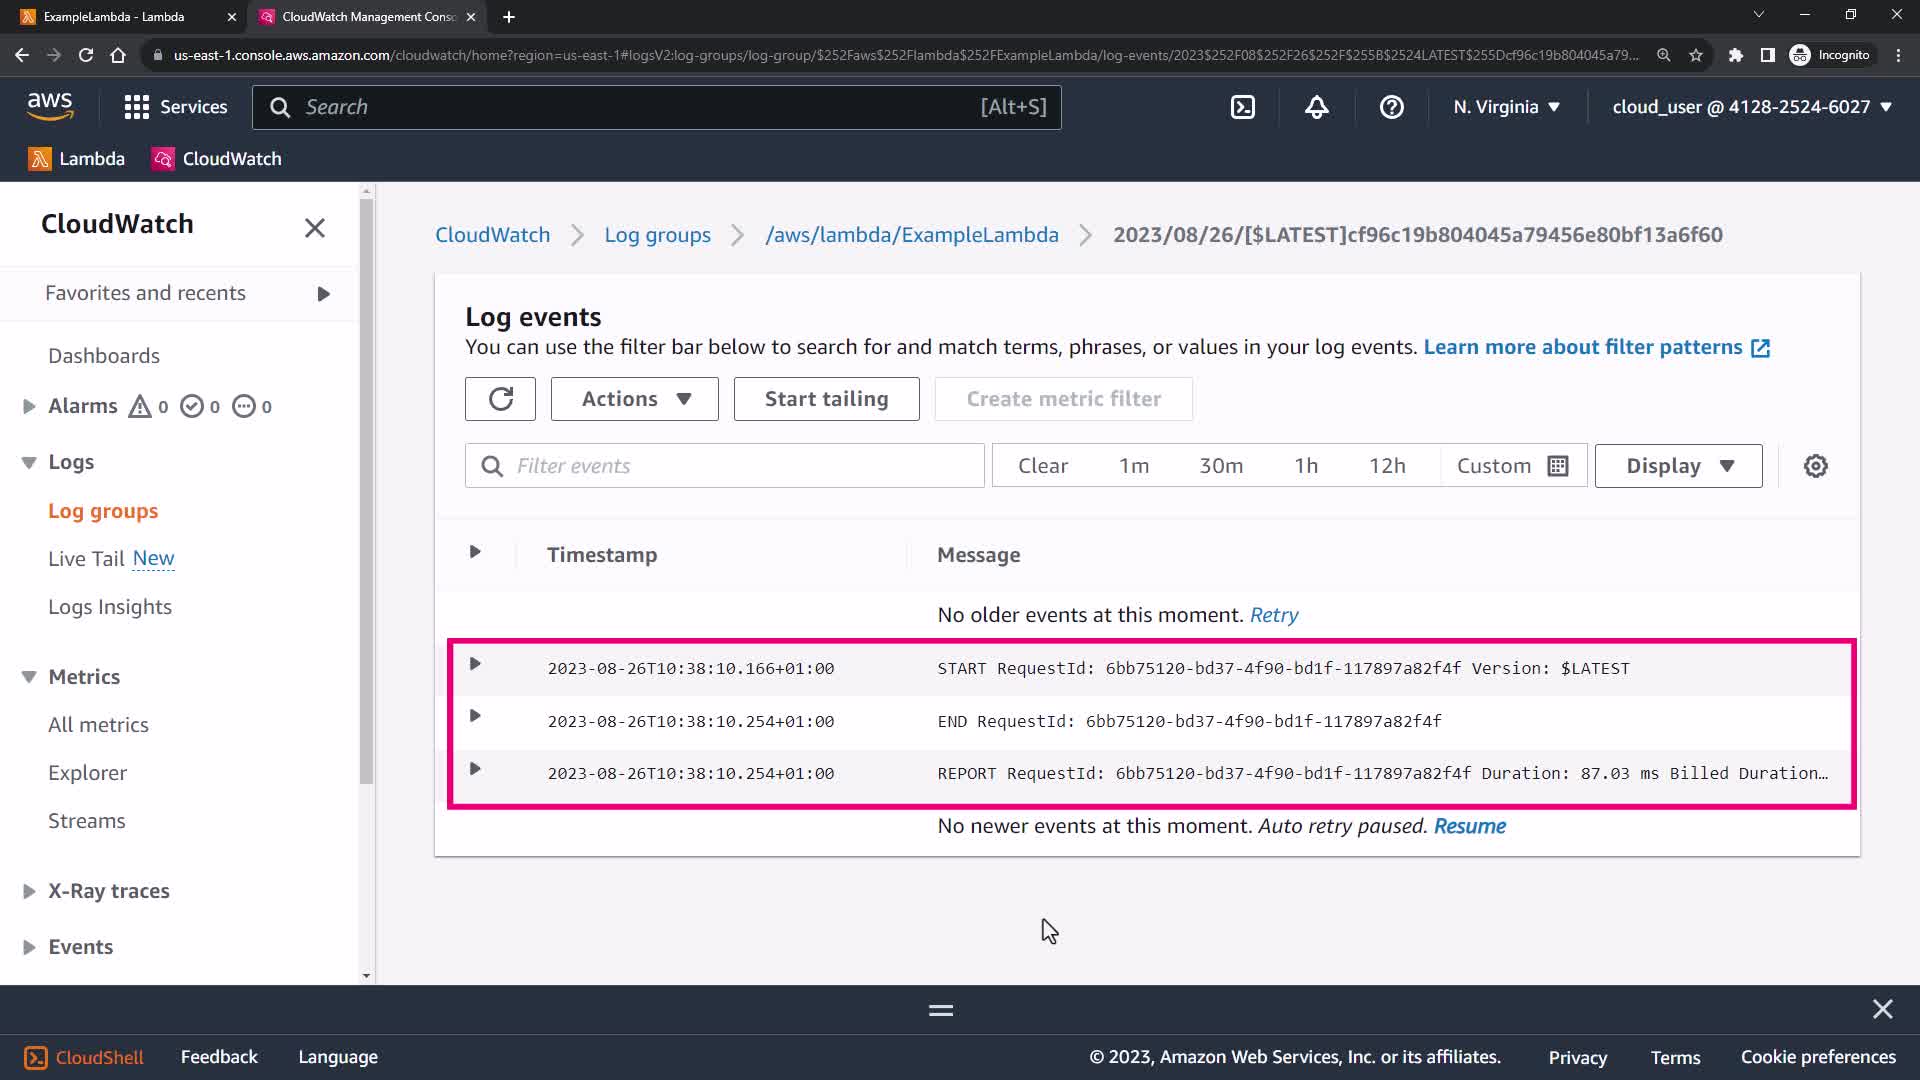This screenshot has height=1080, width=1920.
Task: Click the Resume auto retry link
Action: pos(1469,826)
